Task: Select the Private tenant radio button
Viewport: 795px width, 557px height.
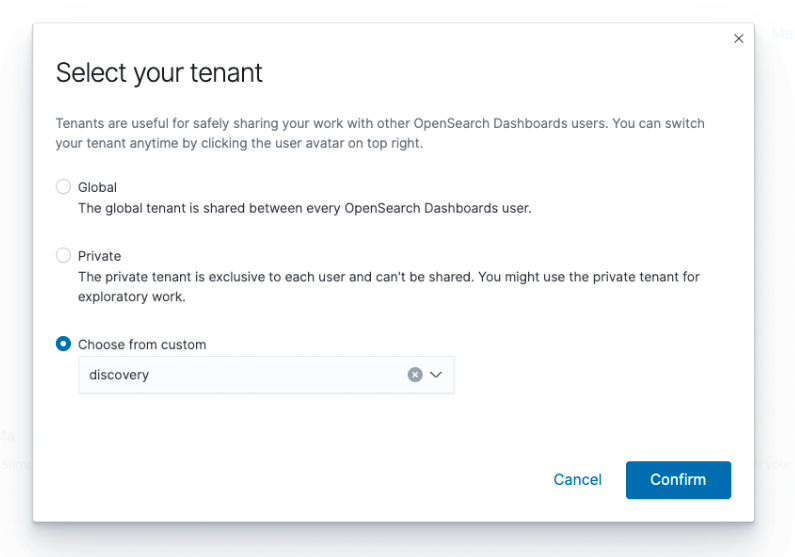Action: click(x=64, y=256)
